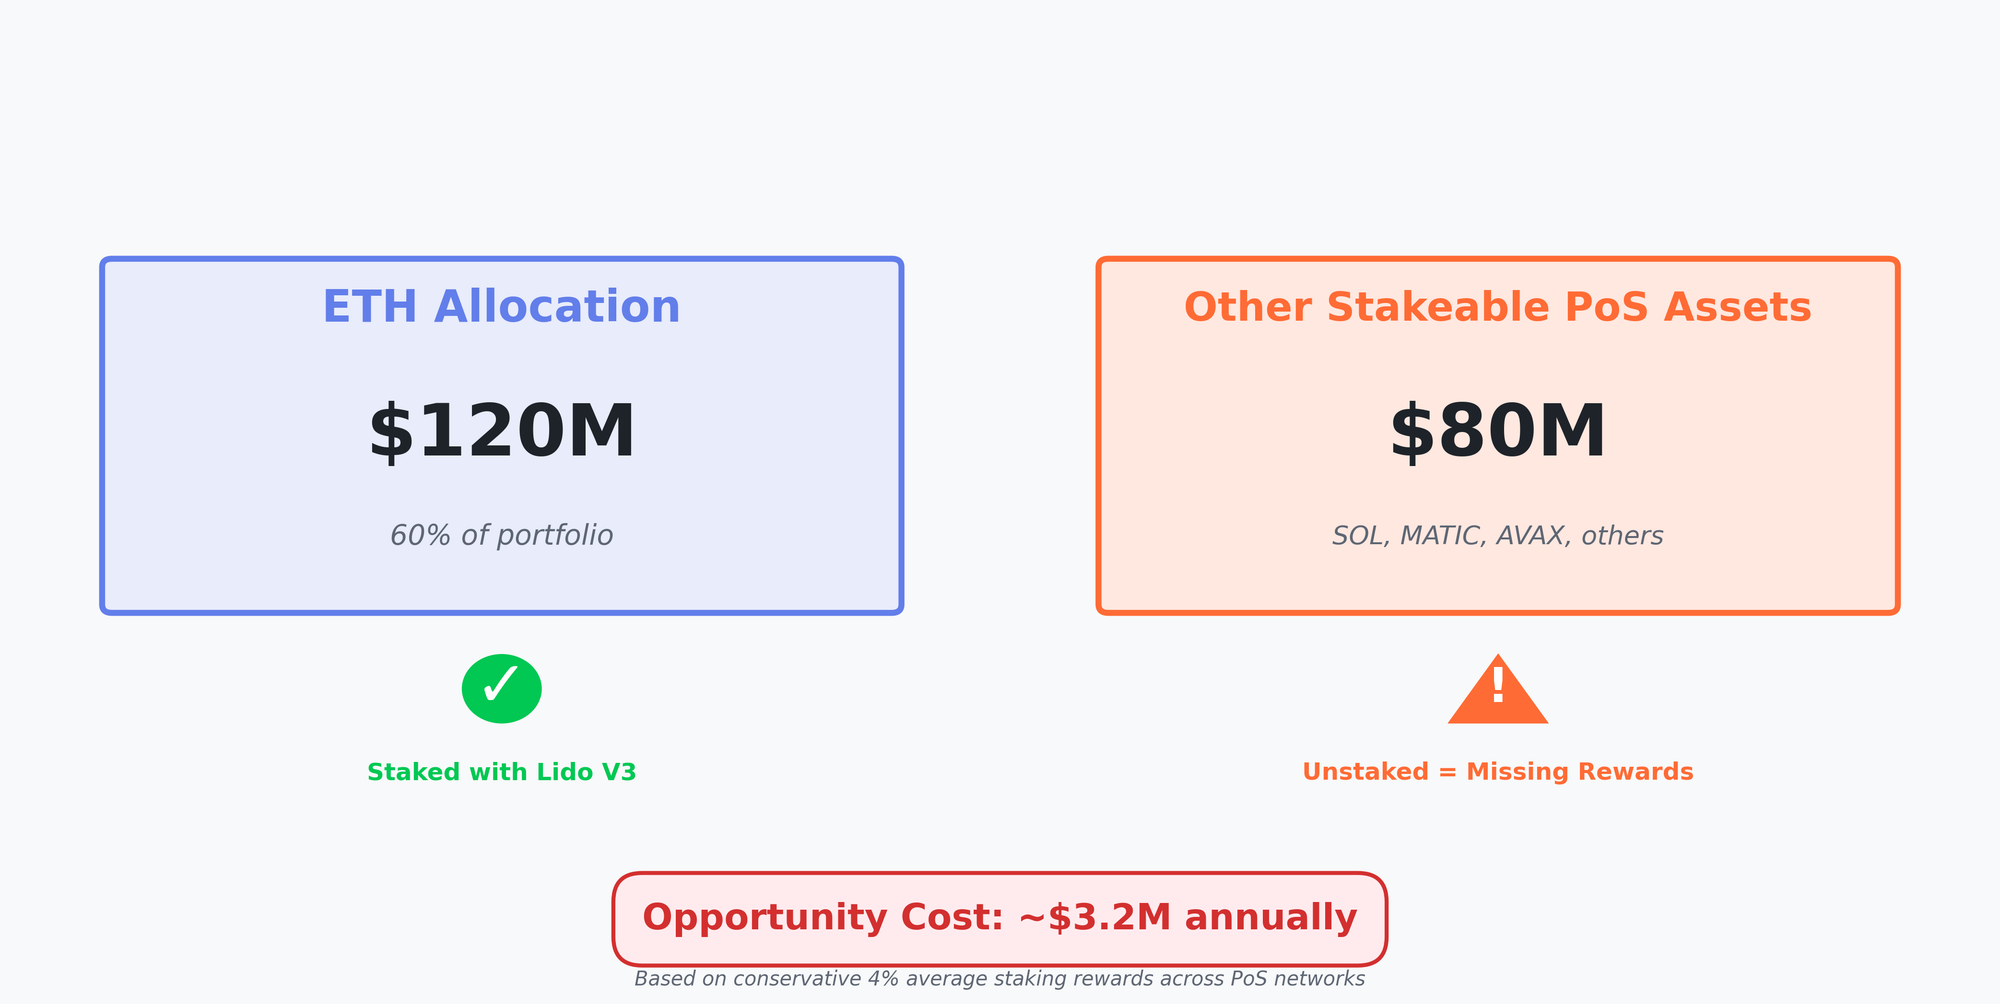2000x1004 pixels.
Task: Select the 60% of portfolio caption
Action: pos(501,536)
